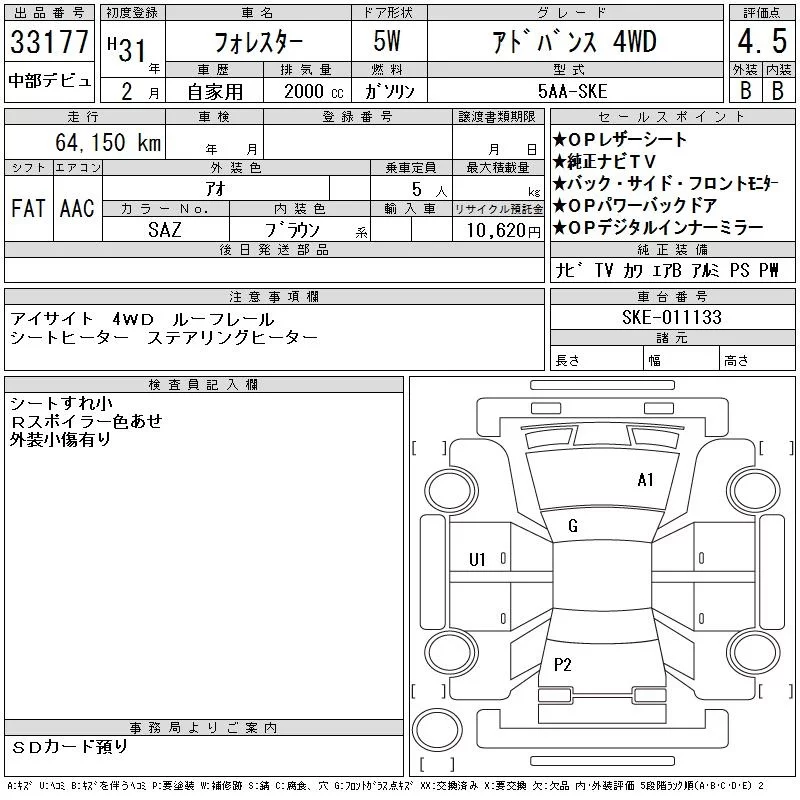
Task: Click the P2 mark on the rear
Action: coord(563,664)
